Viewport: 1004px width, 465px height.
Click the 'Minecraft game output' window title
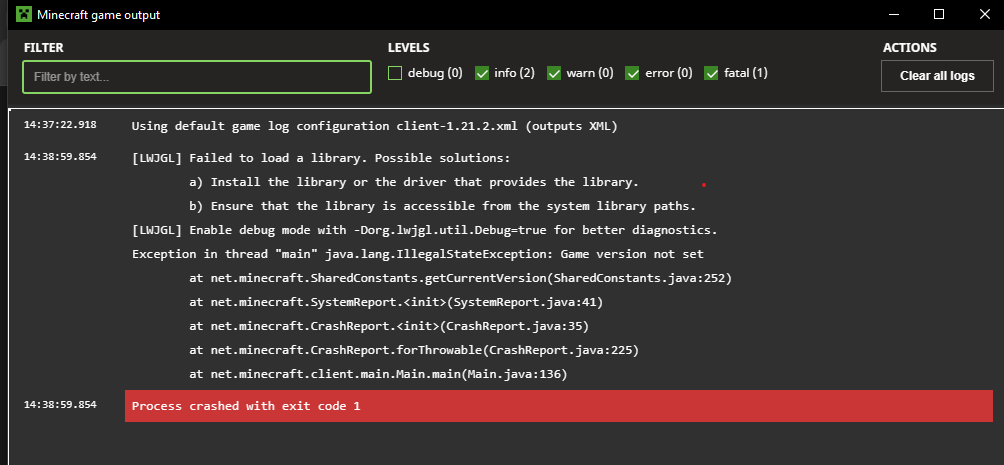[99, 15]
